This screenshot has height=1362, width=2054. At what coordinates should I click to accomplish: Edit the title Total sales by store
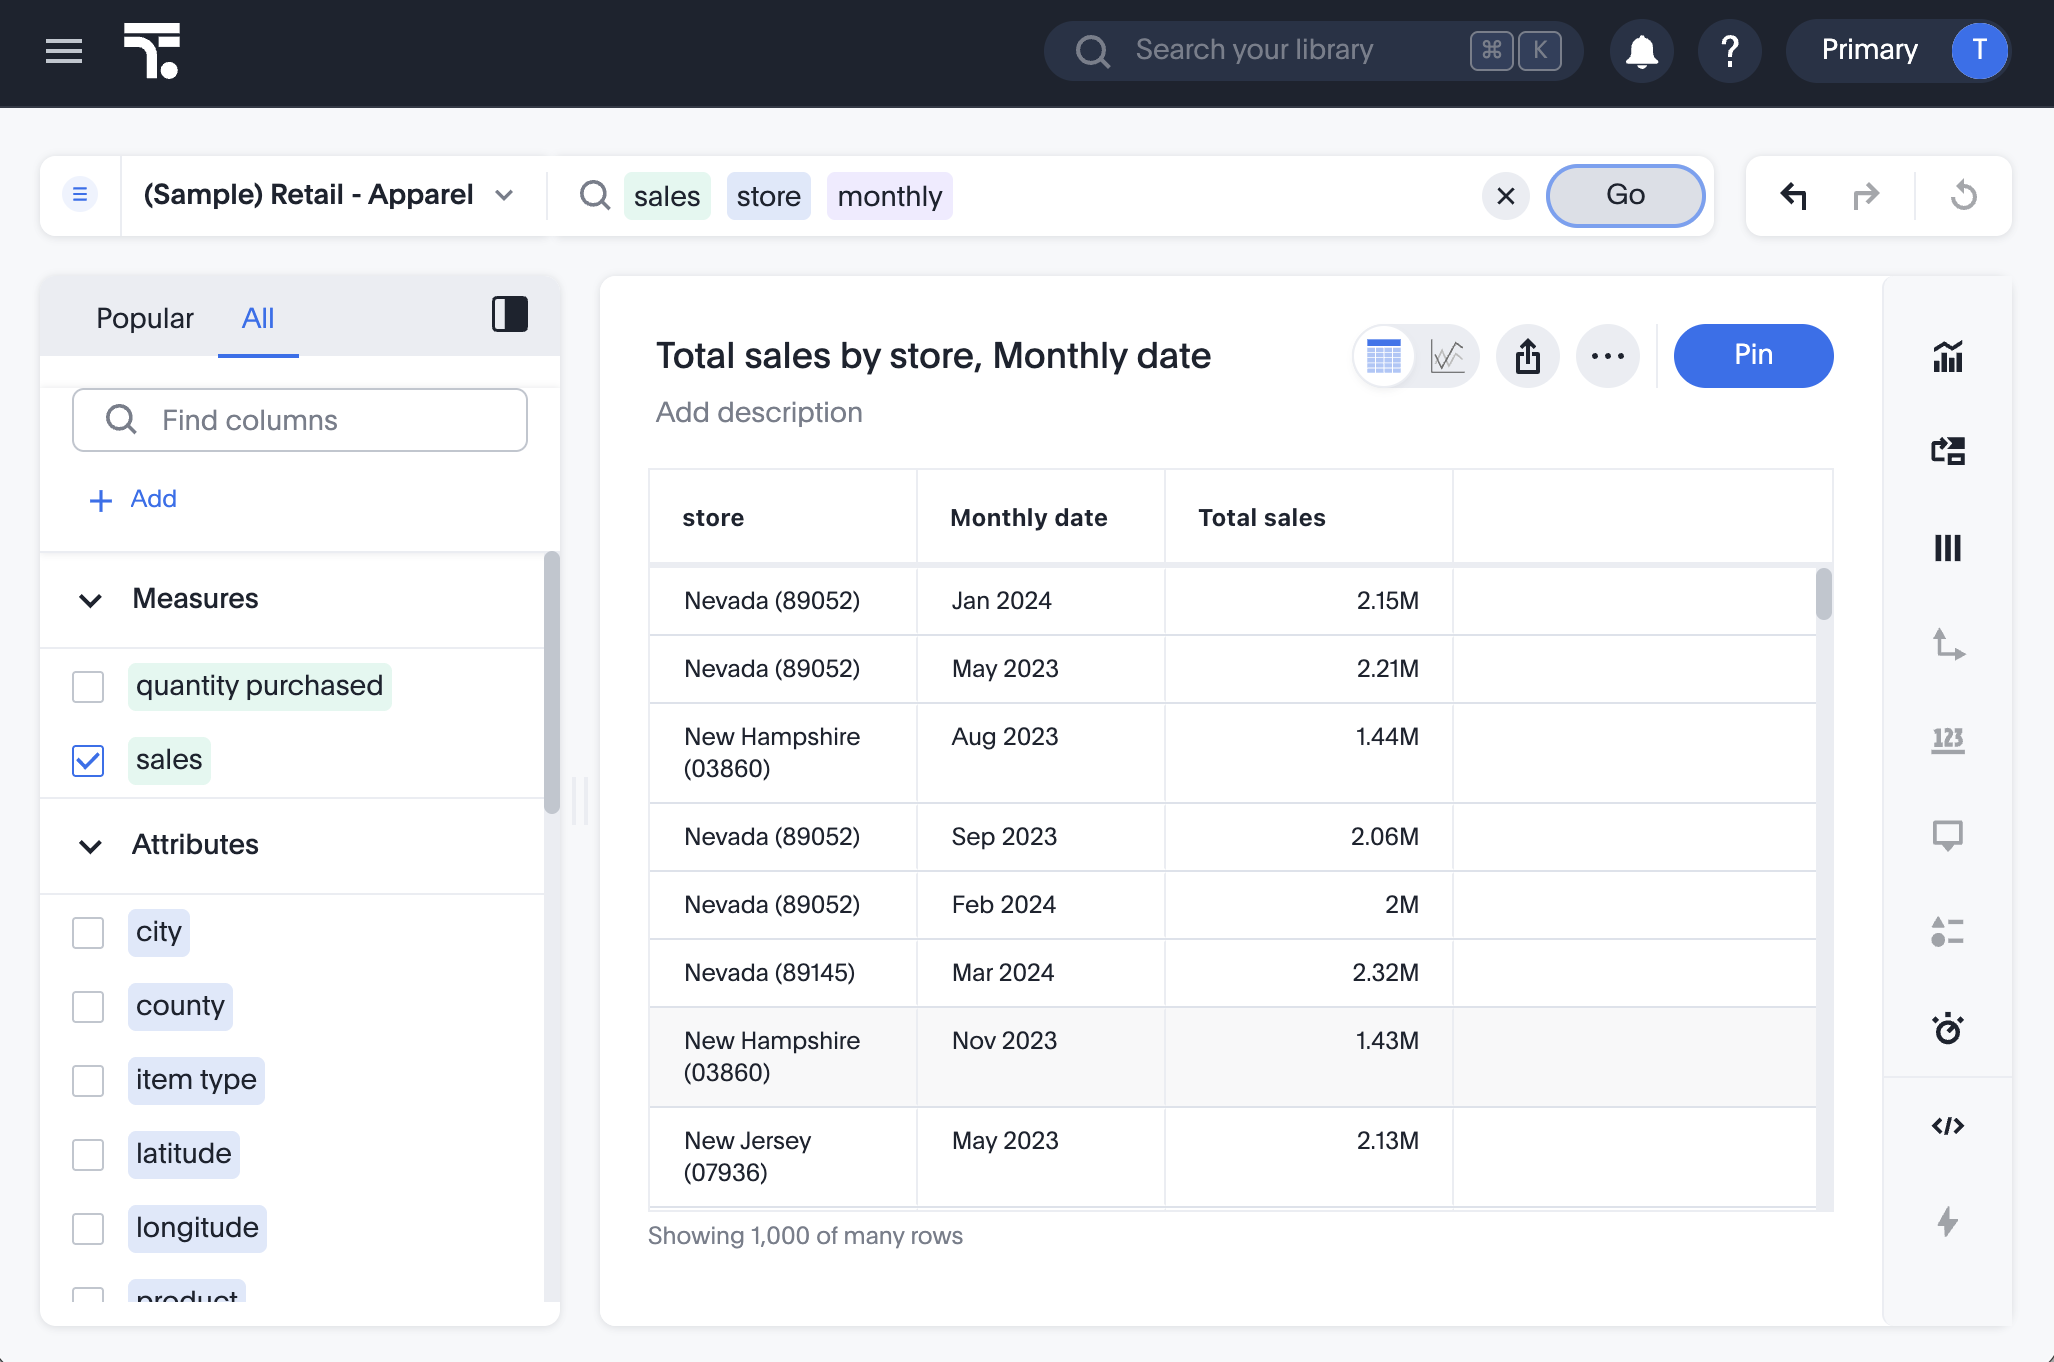click(933, 356)
